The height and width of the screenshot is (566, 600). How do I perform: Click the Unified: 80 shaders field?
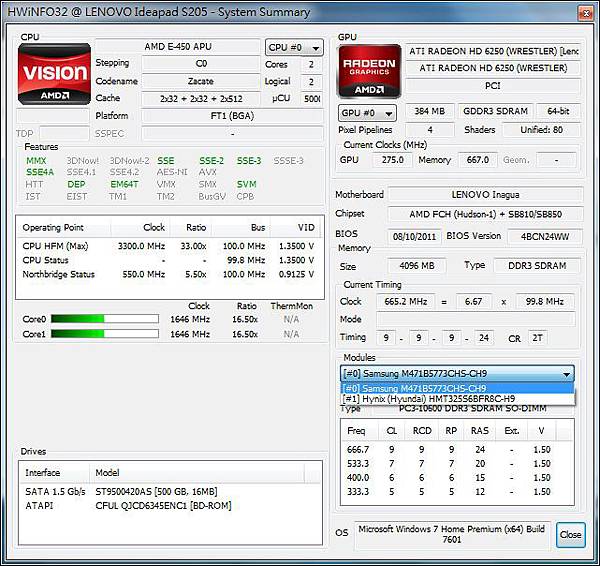(541, 130)
